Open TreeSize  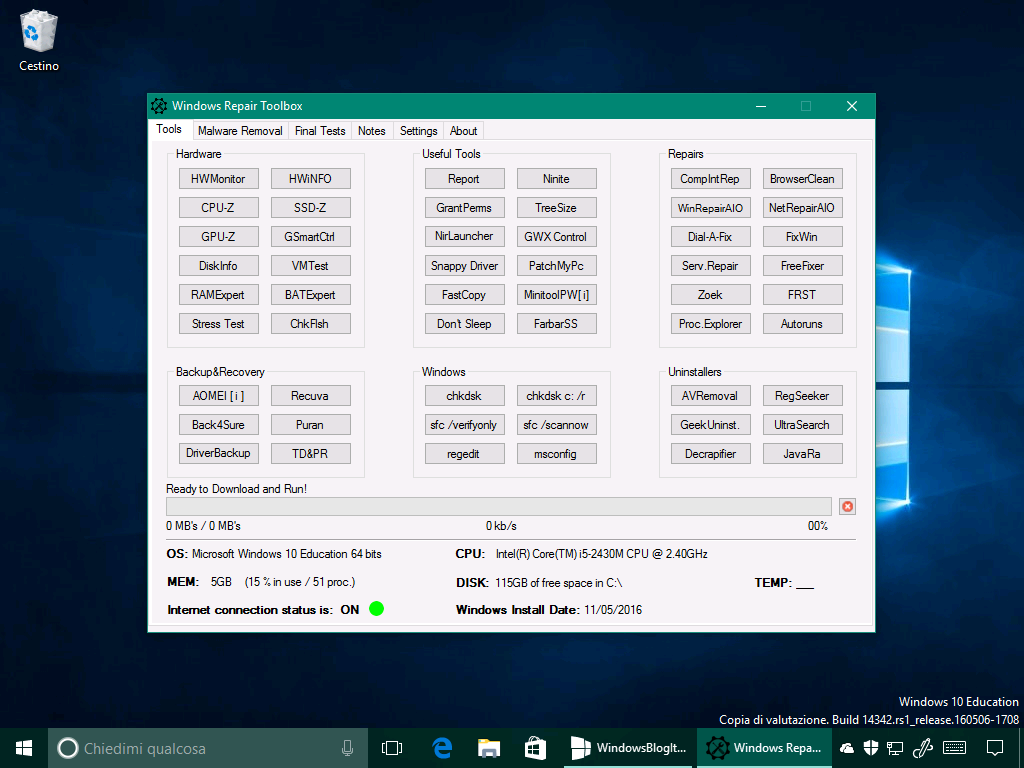point(556,208)
